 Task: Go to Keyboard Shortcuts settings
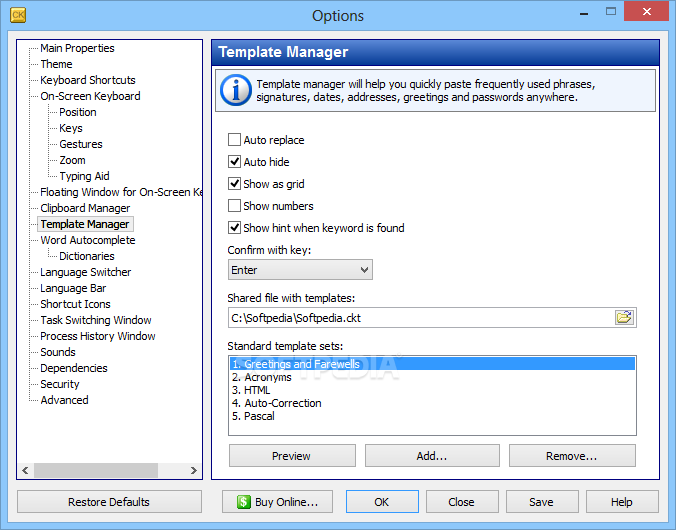(x=88, y=80)
